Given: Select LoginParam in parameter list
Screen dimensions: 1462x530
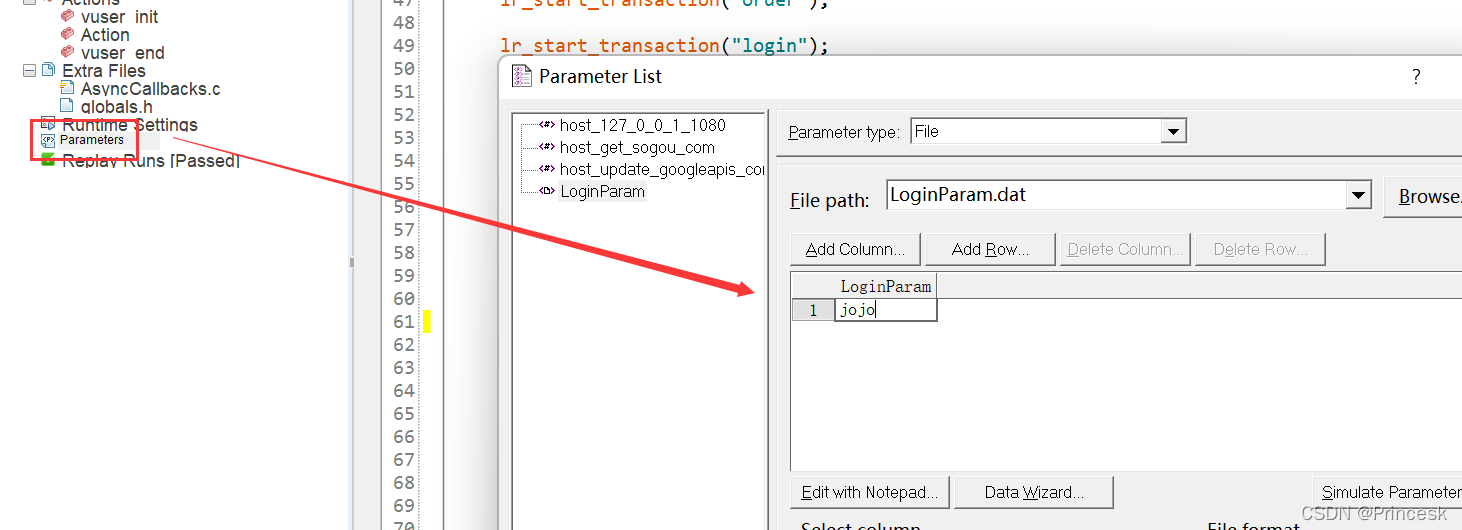Looking at the screenshot, I should 602,191.
